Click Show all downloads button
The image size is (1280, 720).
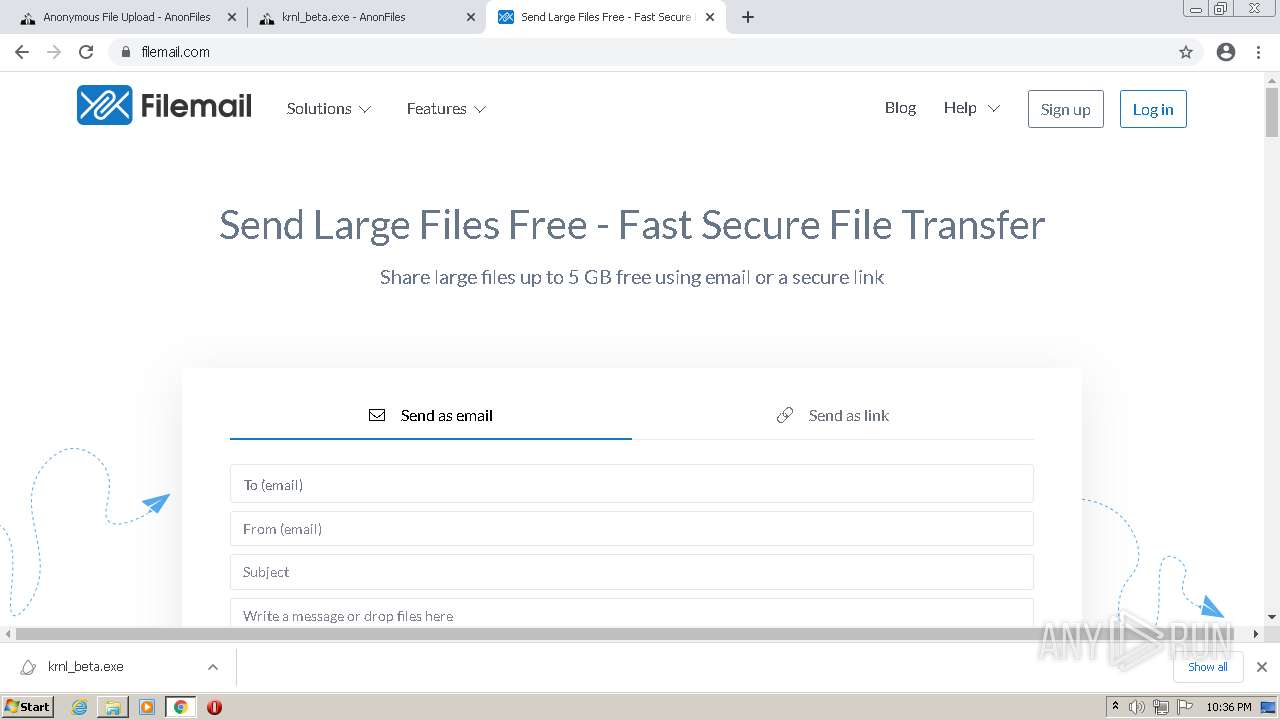coord(1208,667)
